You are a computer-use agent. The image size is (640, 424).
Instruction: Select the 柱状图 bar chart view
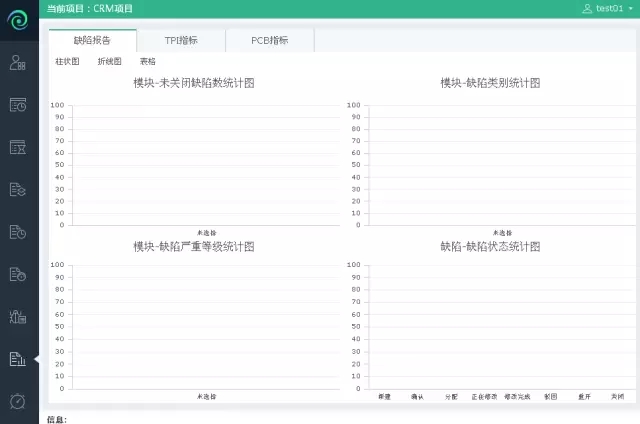(x=67, y=62)
